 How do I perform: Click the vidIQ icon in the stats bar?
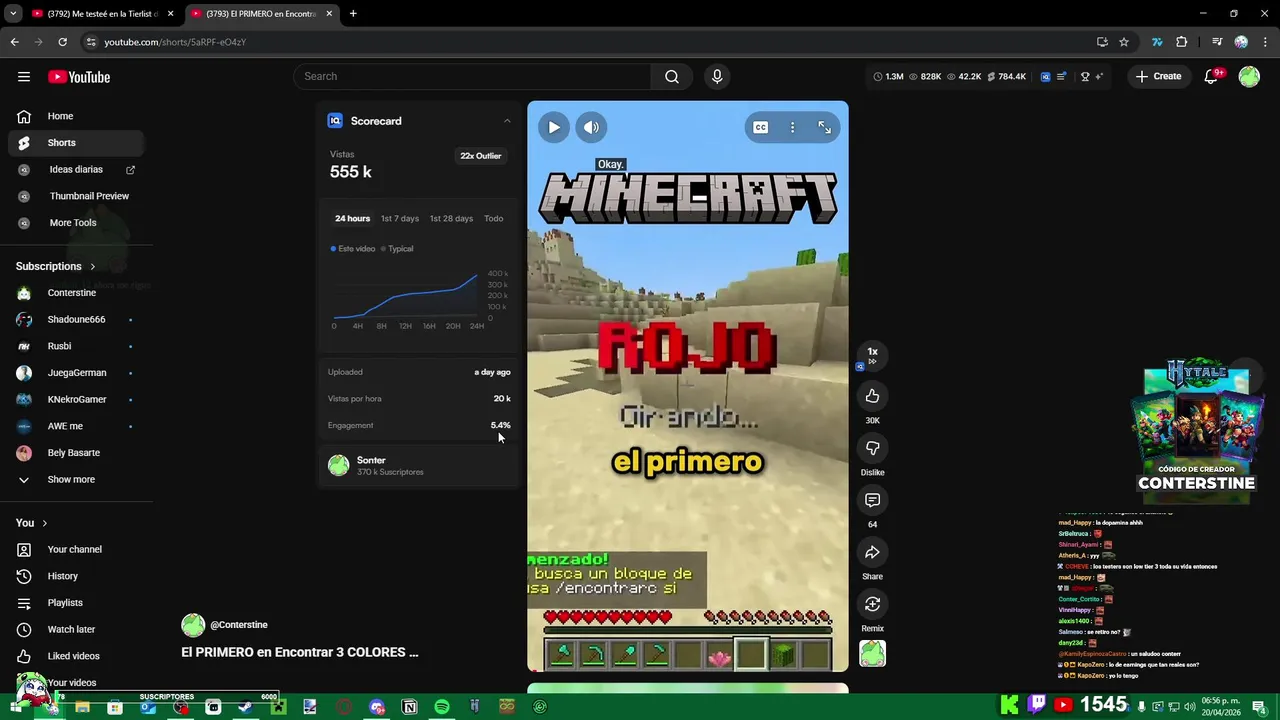(1046, 76)
